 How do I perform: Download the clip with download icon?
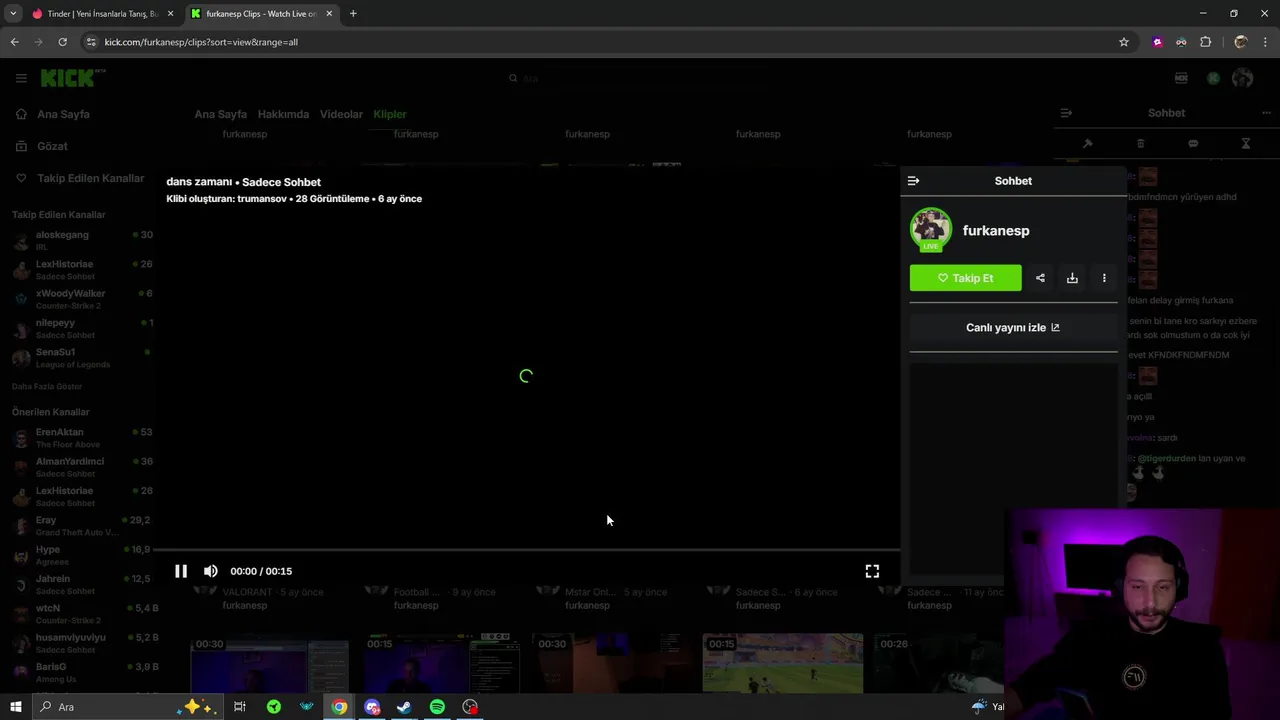click(1072, 278)
